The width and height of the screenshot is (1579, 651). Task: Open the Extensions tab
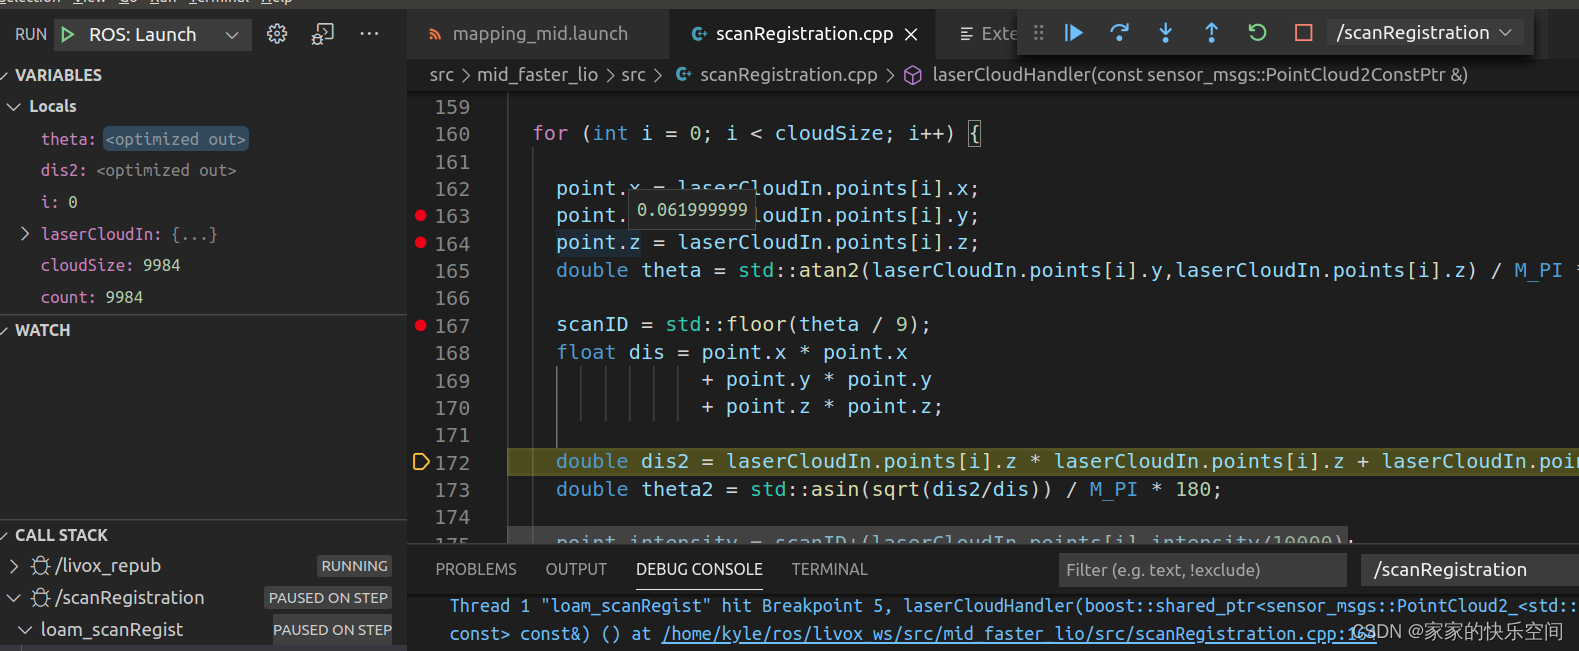[988, 34]
